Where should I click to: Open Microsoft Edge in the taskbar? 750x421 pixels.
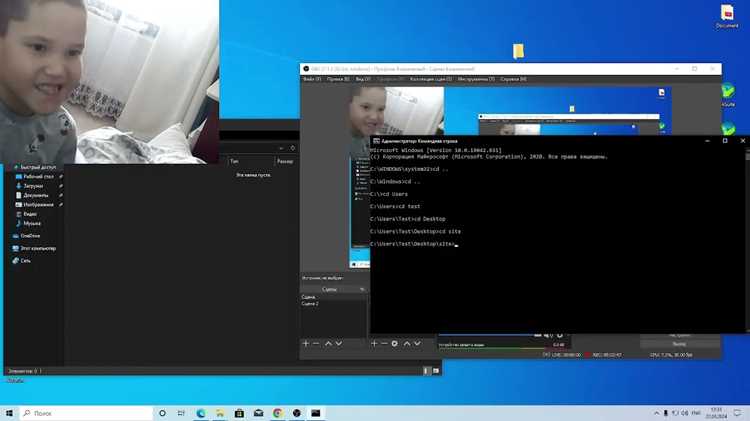click(201, 413)
